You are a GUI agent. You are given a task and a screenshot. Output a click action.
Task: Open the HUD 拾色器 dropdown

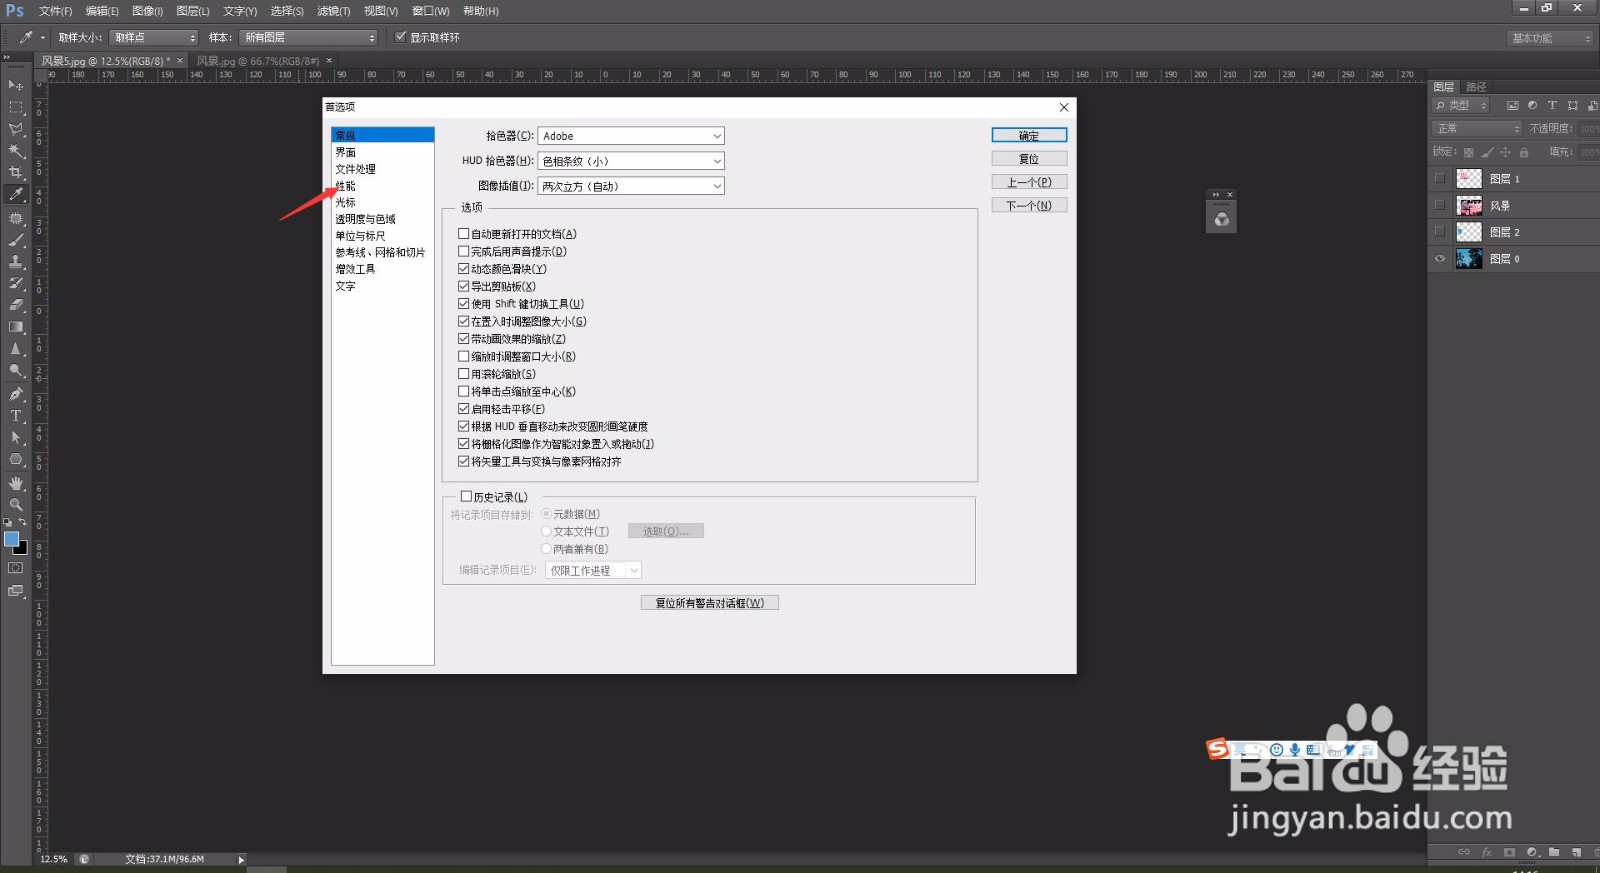coord(631,161)
